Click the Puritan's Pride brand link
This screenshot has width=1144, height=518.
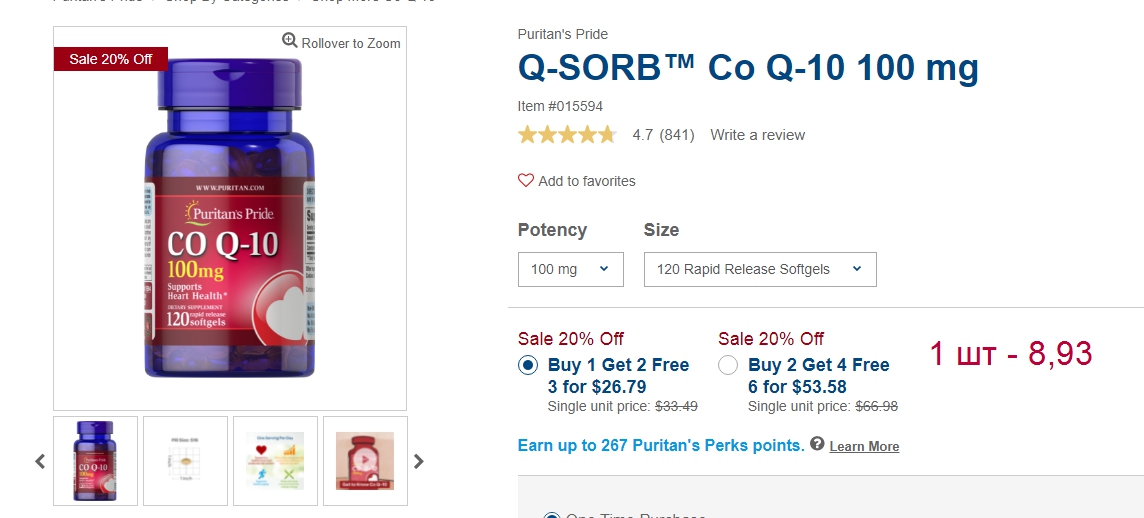(x=562, y=34)
